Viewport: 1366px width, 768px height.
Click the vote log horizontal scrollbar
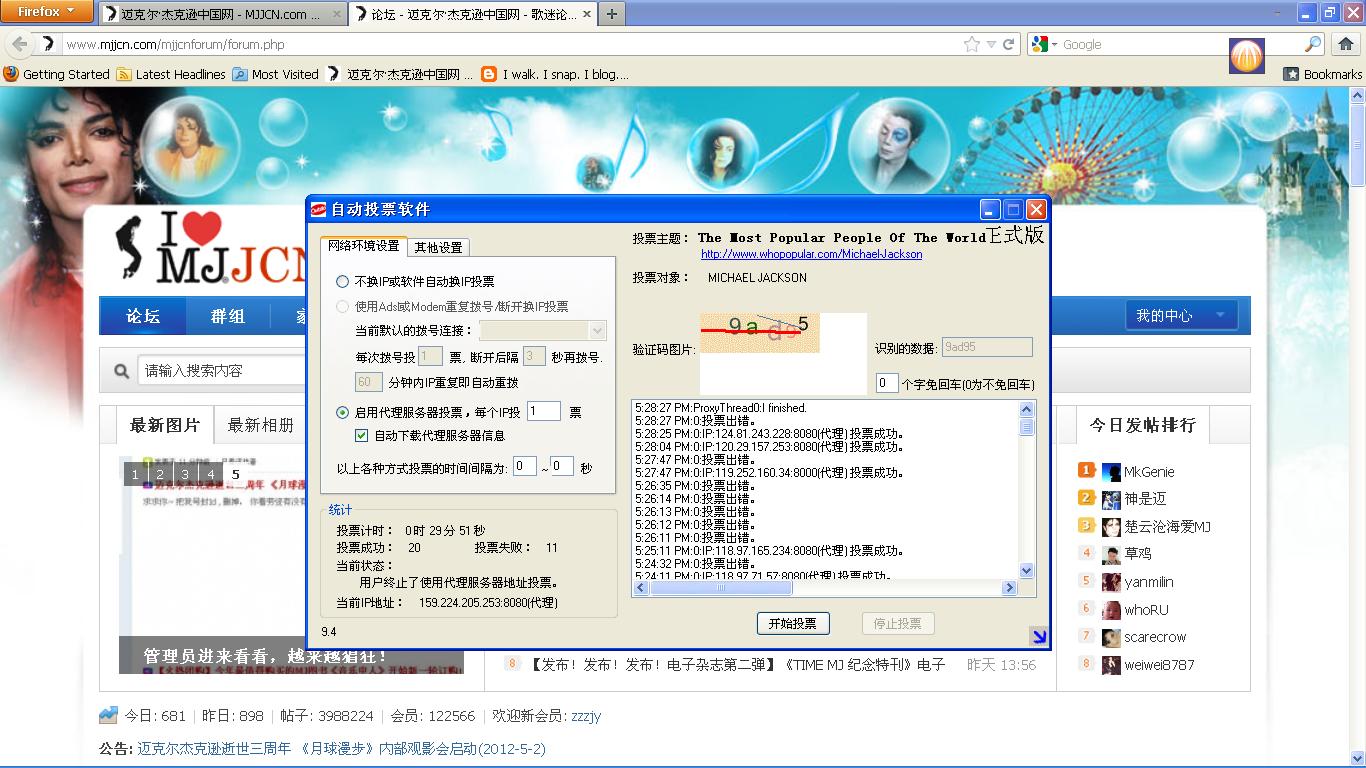[825, 588]
